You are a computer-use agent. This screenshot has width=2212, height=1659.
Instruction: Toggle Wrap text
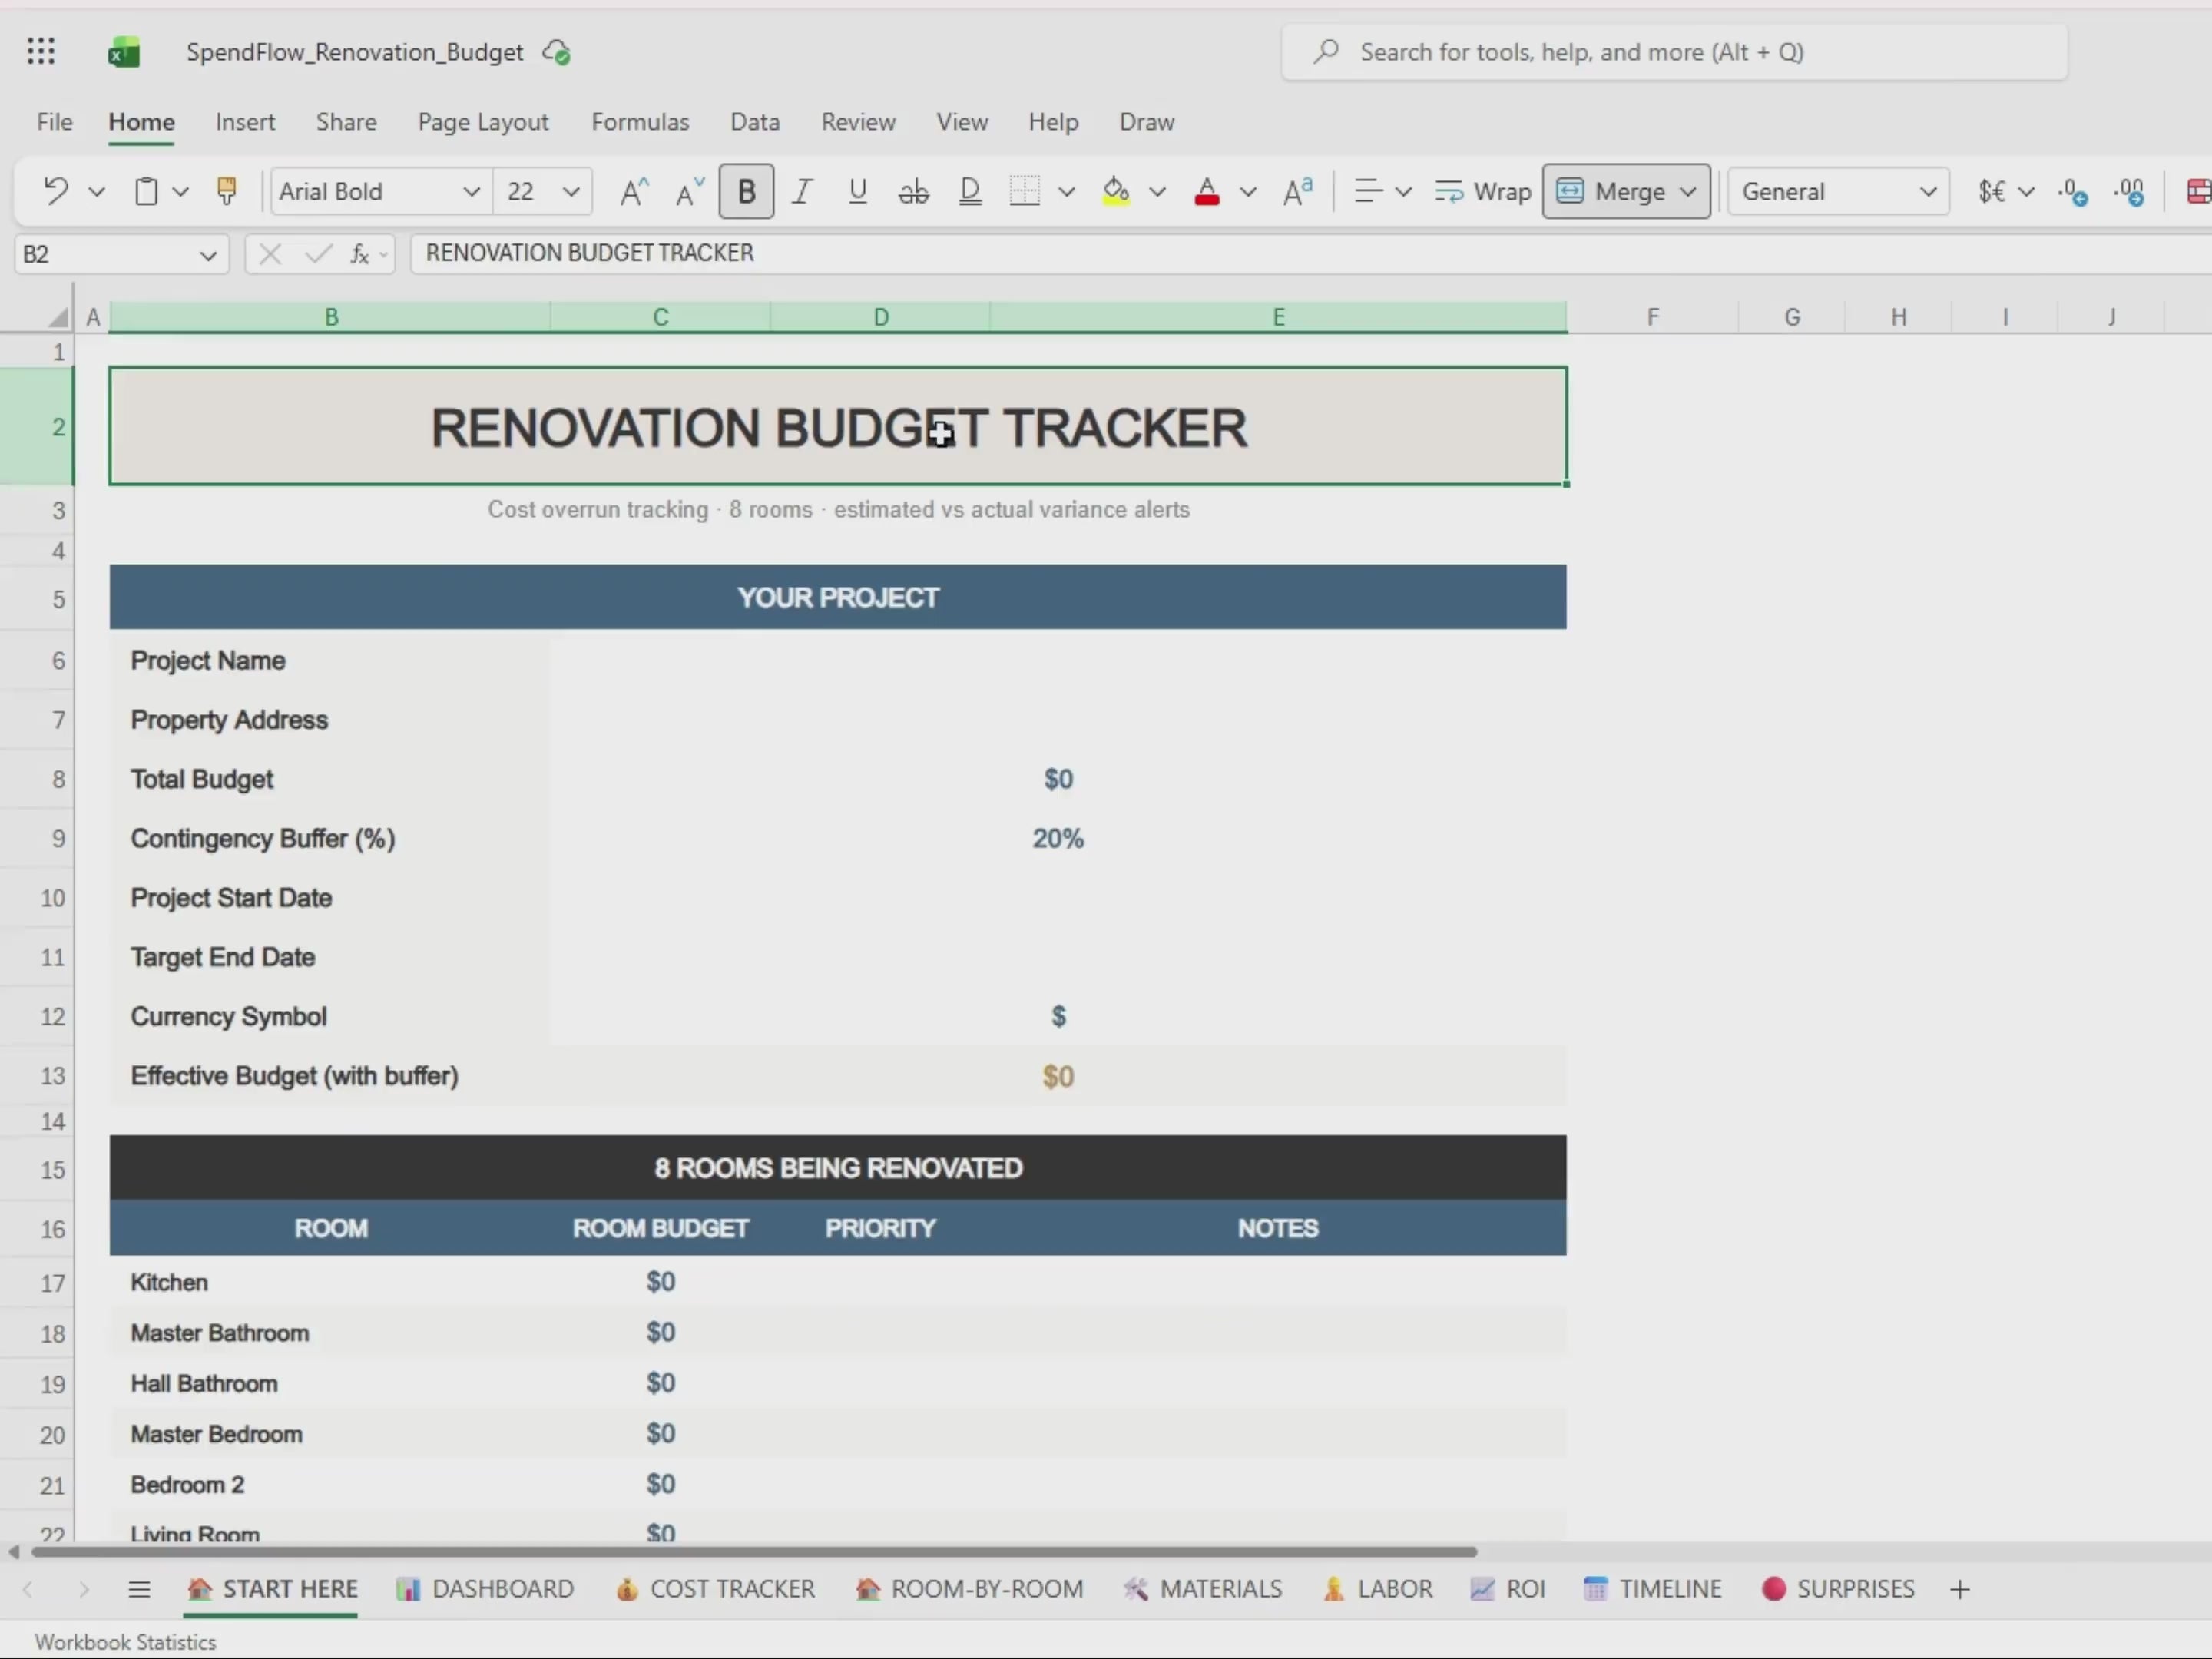[1482, 191]
